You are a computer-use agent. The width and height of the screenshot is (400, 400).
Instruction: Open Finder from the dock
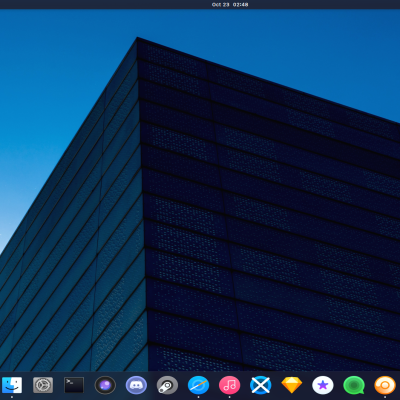point(12,385)
